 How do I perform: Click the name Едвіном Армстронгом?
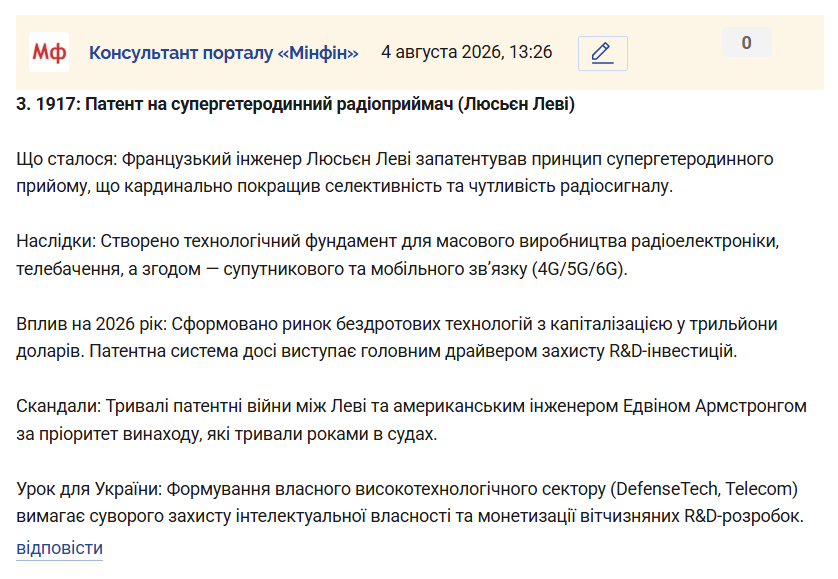(x=715, y=406)
